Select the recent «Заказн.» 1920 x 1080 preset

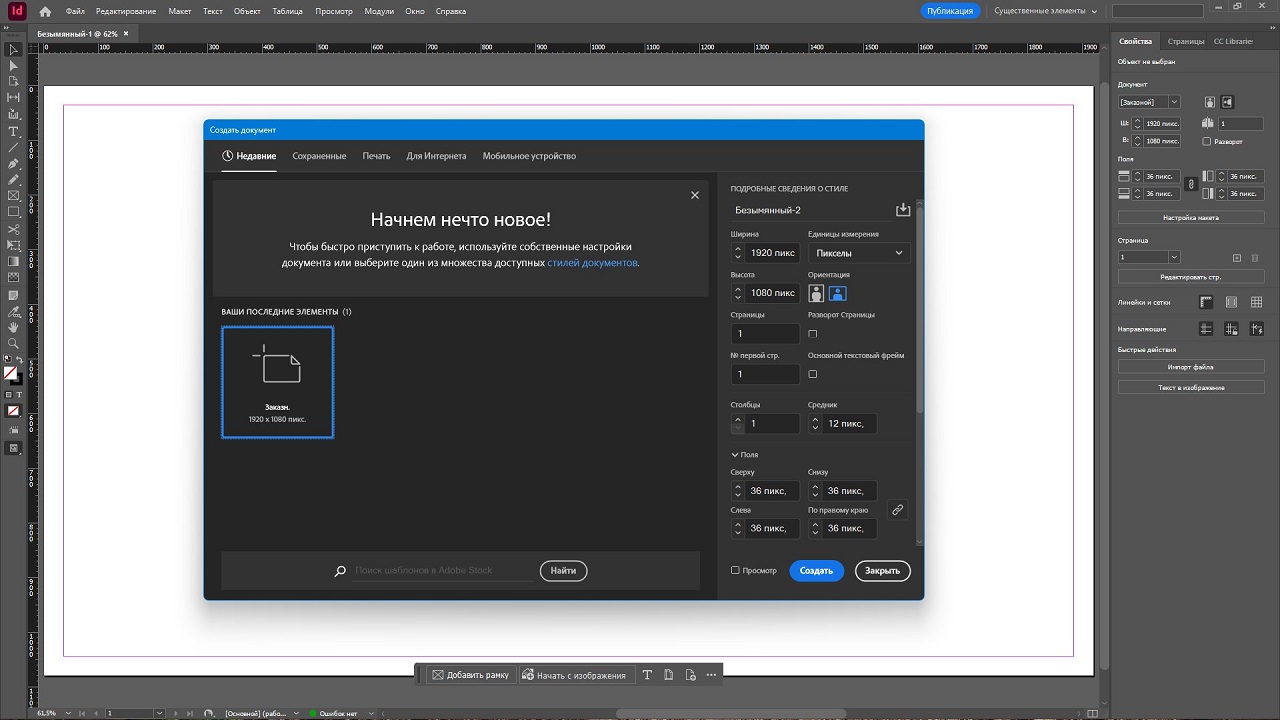(277, 382)
